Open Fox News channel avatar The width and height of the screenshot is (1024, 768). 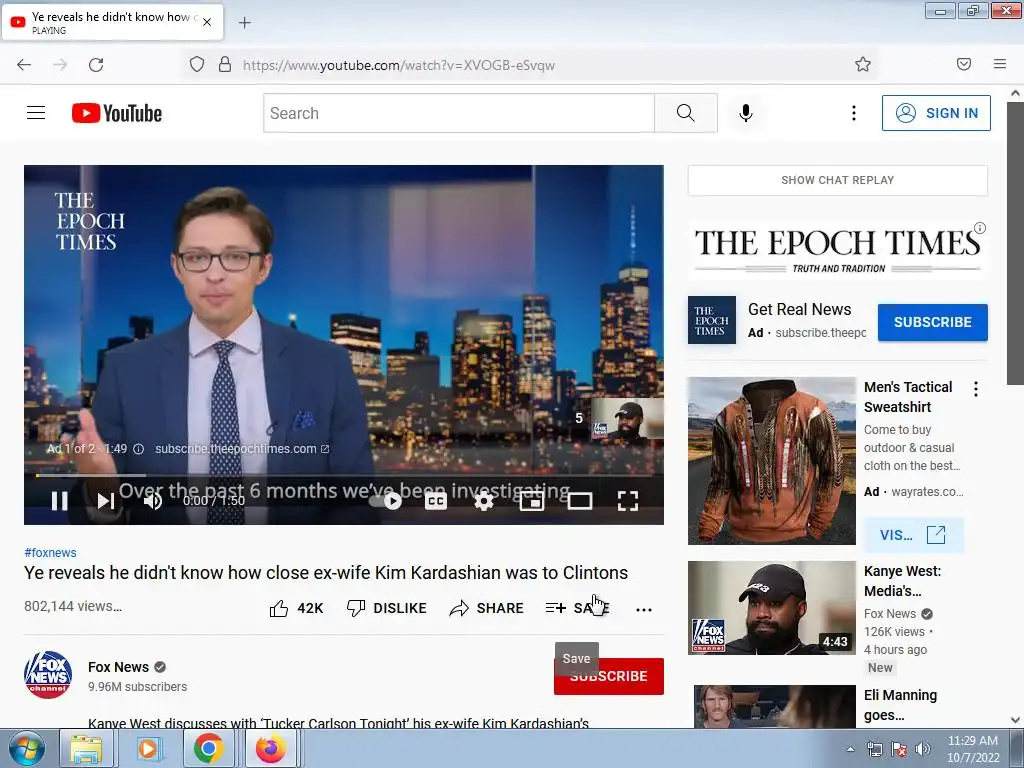pyautogui.click(x=48, y=675)
